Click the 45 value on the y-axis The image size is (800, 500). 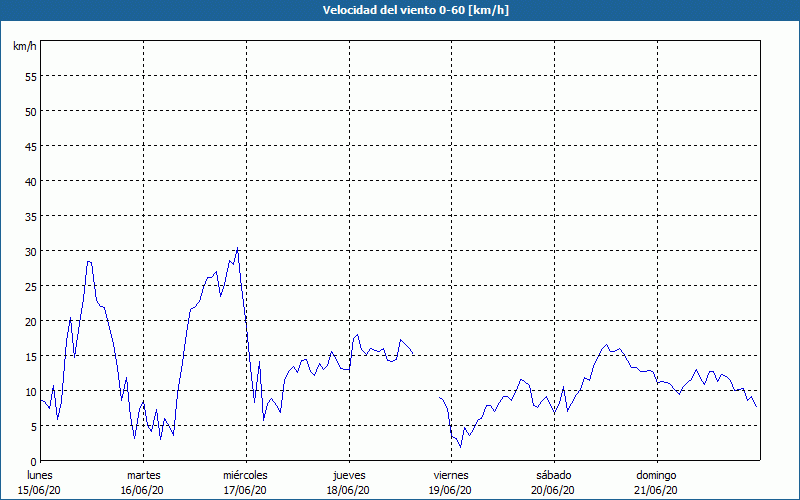click(31, 146)
